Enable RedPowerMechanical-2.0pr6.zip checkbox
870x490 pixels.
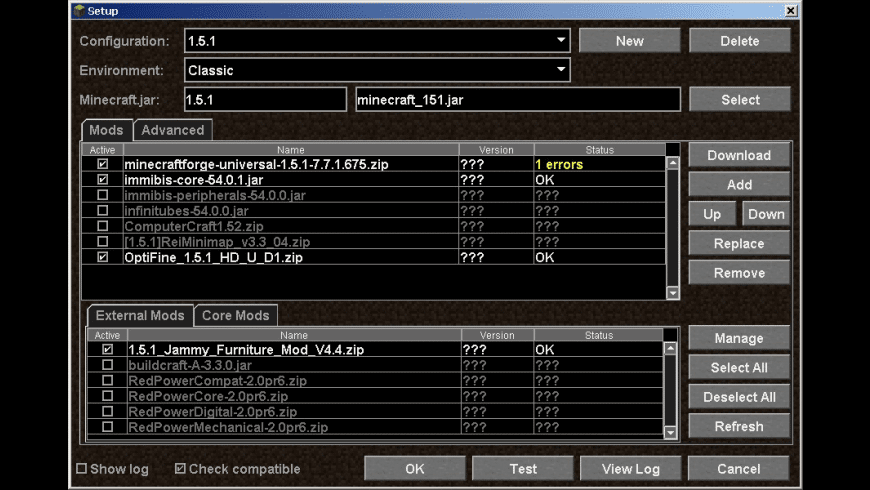[x=107, y=427]
